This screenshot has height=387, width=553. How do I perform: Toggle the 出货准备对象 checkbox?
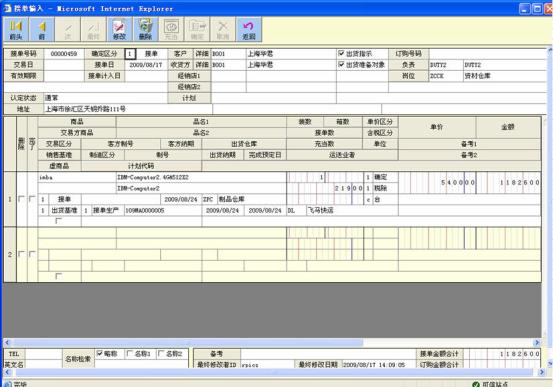coord(341,65)
